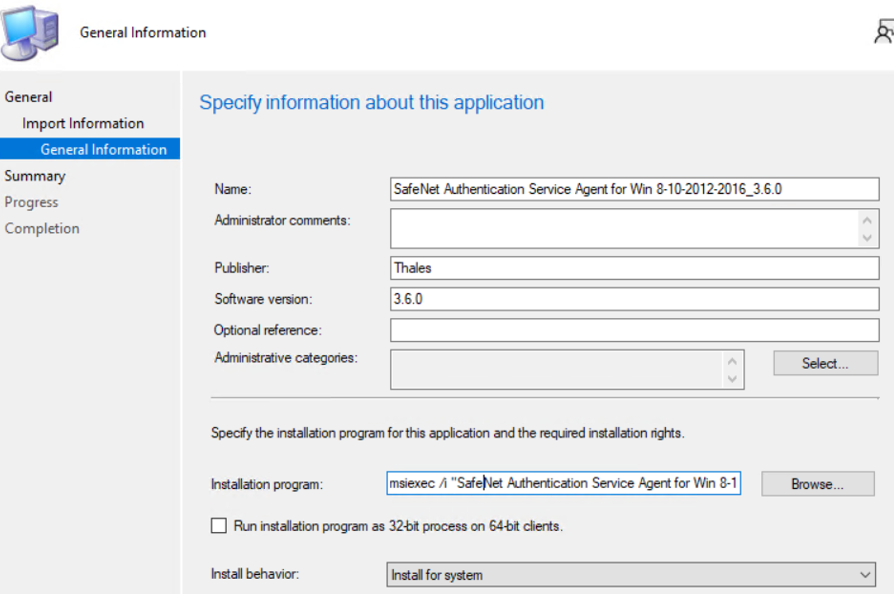The image size is (894, 594).
Task: Open the Install behavior dropdown
Action: click(631, 575)
